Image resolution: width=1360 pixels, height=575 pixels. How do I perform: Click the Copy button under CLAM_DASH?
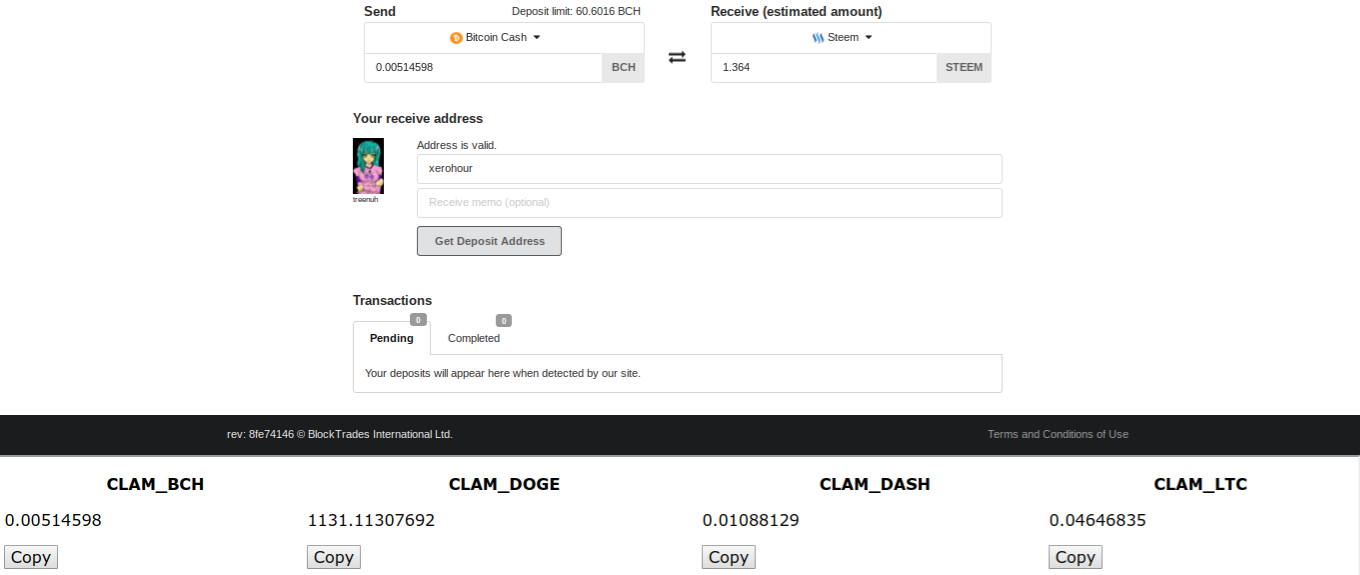(729, 558)
